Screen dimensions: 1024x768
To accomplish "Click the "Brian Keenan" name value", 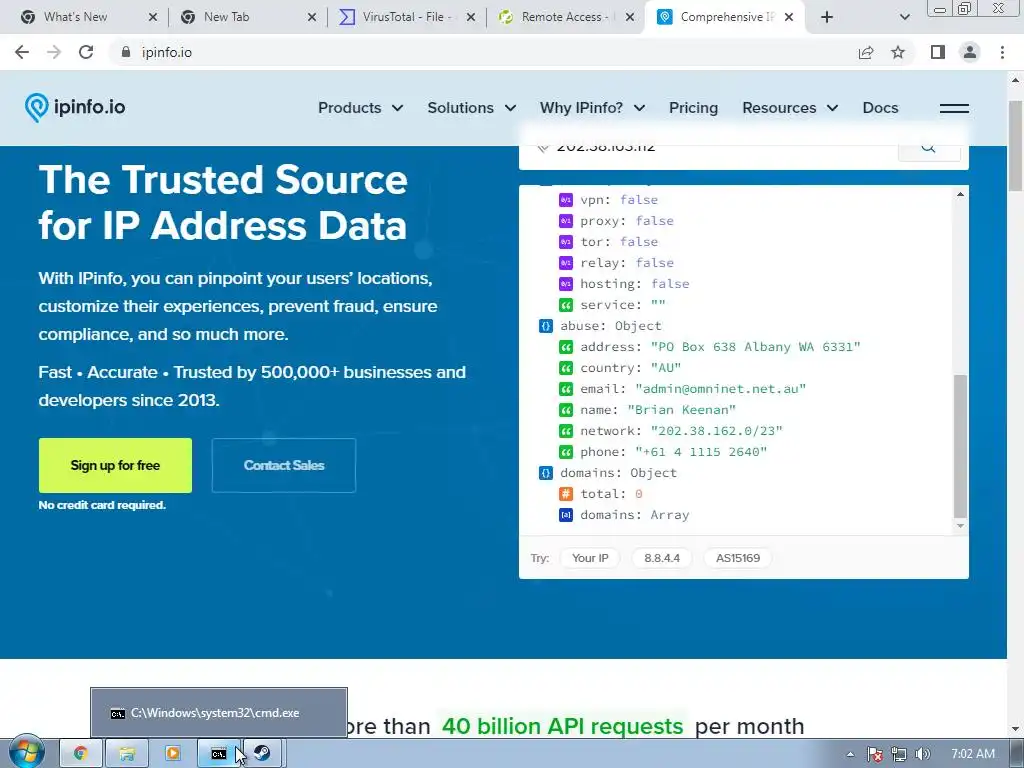I will tap(681, 409).
